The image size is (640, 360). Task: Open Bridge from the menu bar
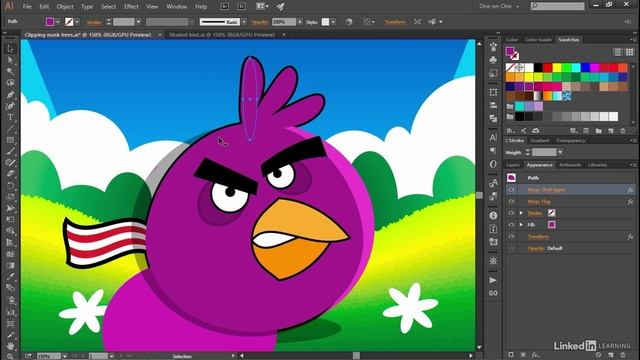225,6
